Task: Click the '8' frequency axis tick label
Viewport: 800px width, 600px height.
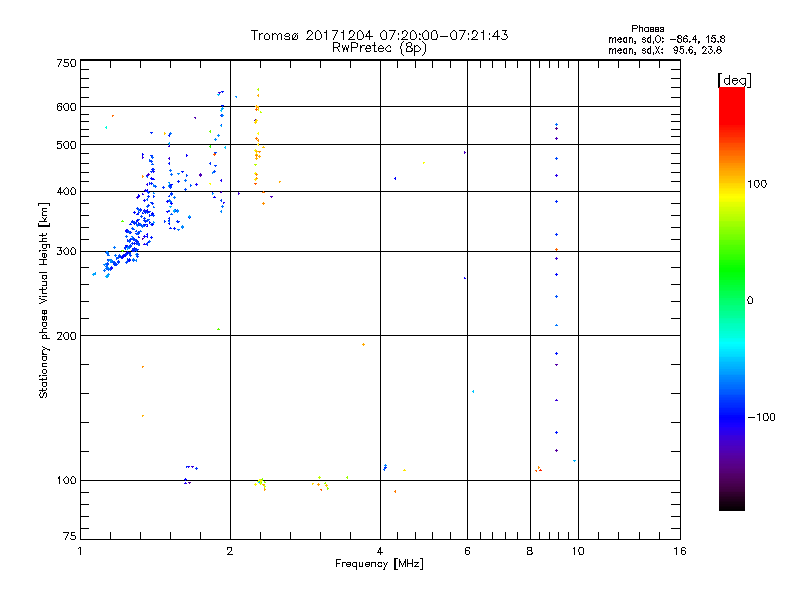Action: coord(530,551)
